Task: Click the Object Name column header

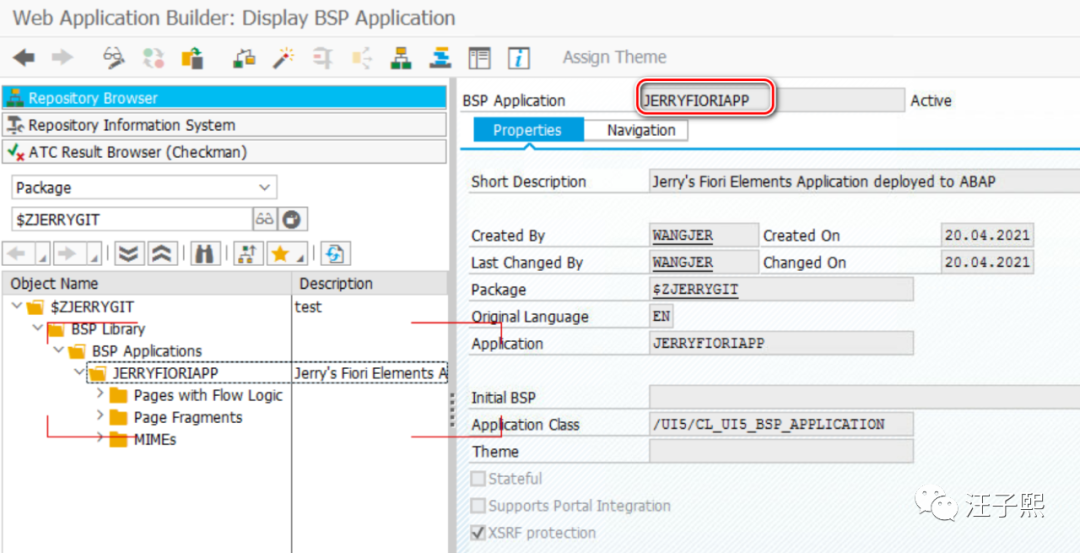Action: coord(147,284)
